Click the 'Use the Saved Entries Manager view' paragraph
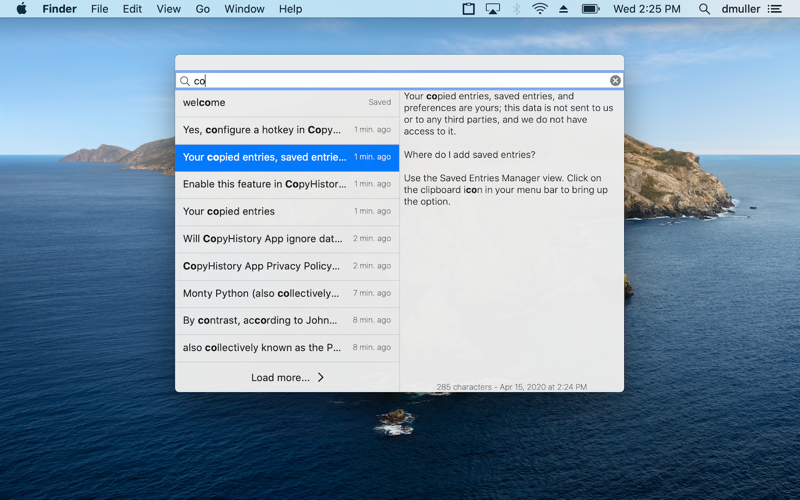The height and width of the screenshot is (500, 800). tap(506, 190)
